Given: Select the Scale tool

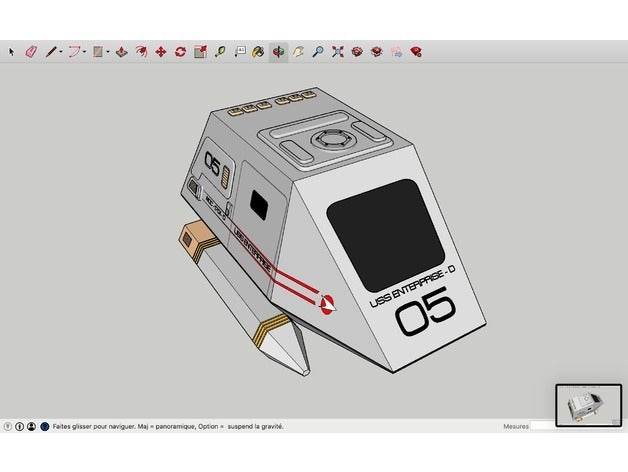Looking at the screenshot, I should pos(200,52).
